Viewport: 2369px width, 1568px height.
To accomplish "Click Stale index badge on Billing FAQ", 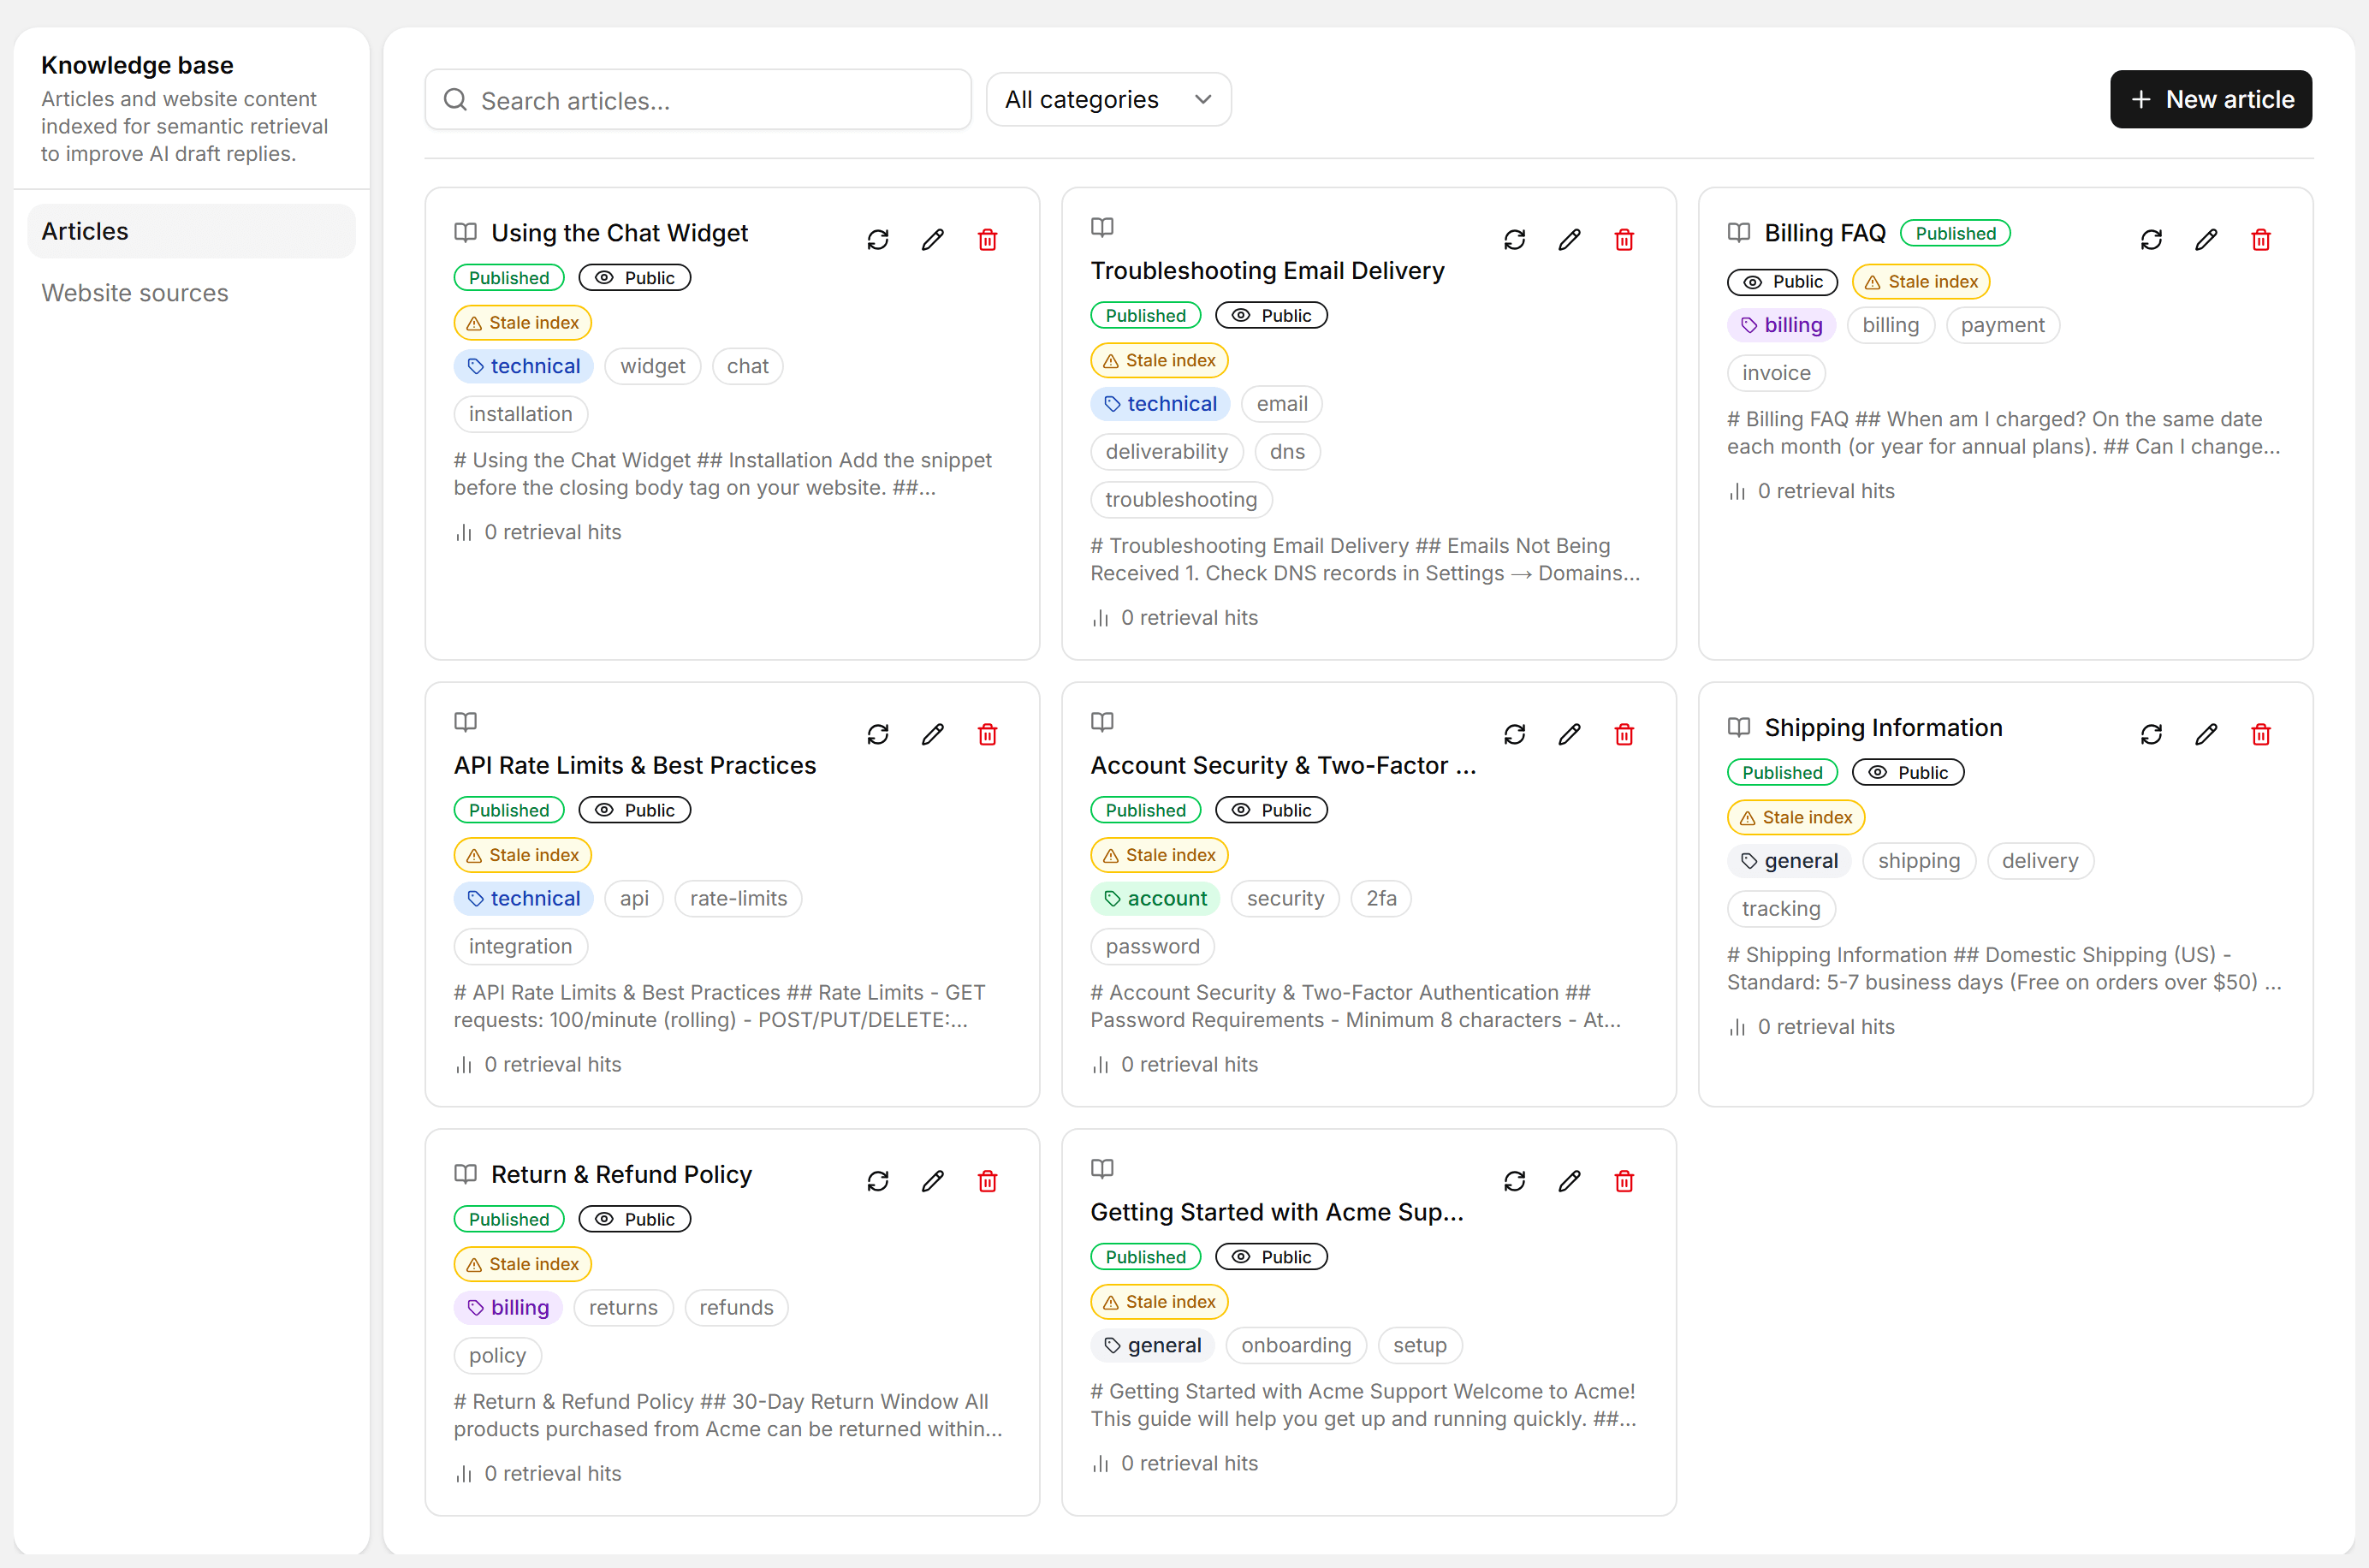I will click(1921, 282).
